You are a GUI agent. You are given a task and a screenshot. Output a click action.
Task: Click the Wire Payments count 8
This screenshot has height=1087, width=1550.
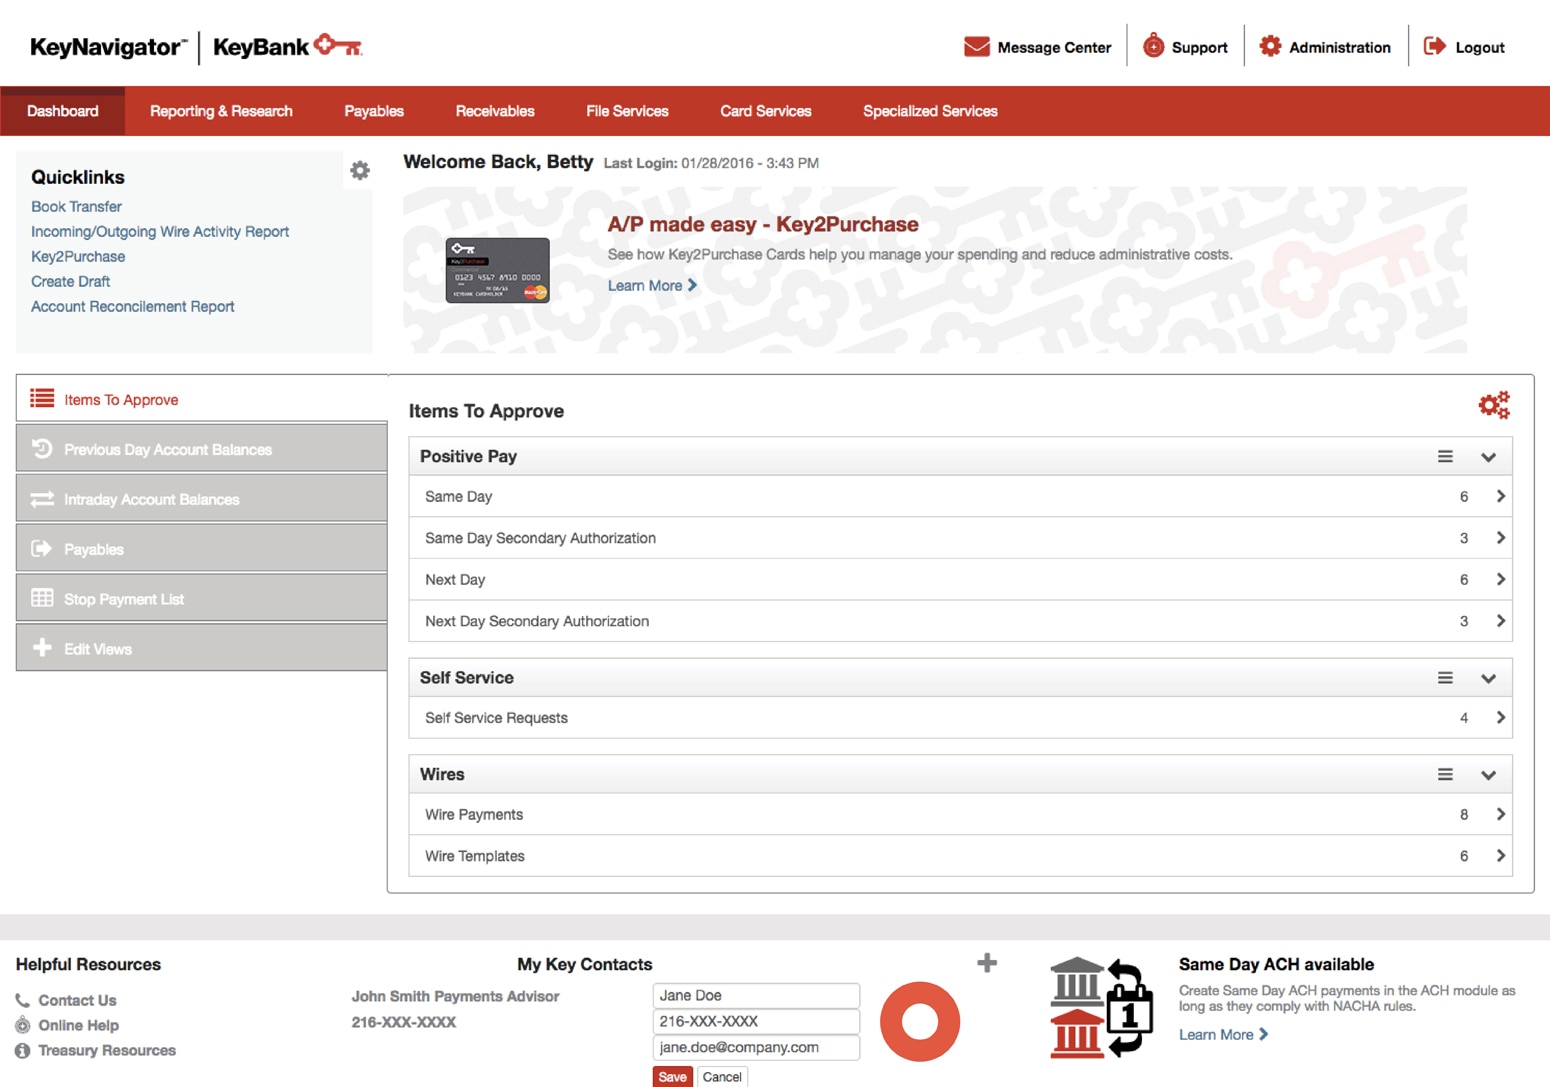(1464, 815)
